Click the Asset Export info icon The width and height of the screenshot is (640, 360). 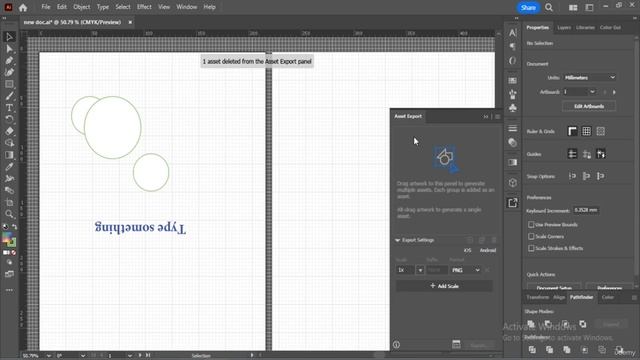tap(396, 345)
